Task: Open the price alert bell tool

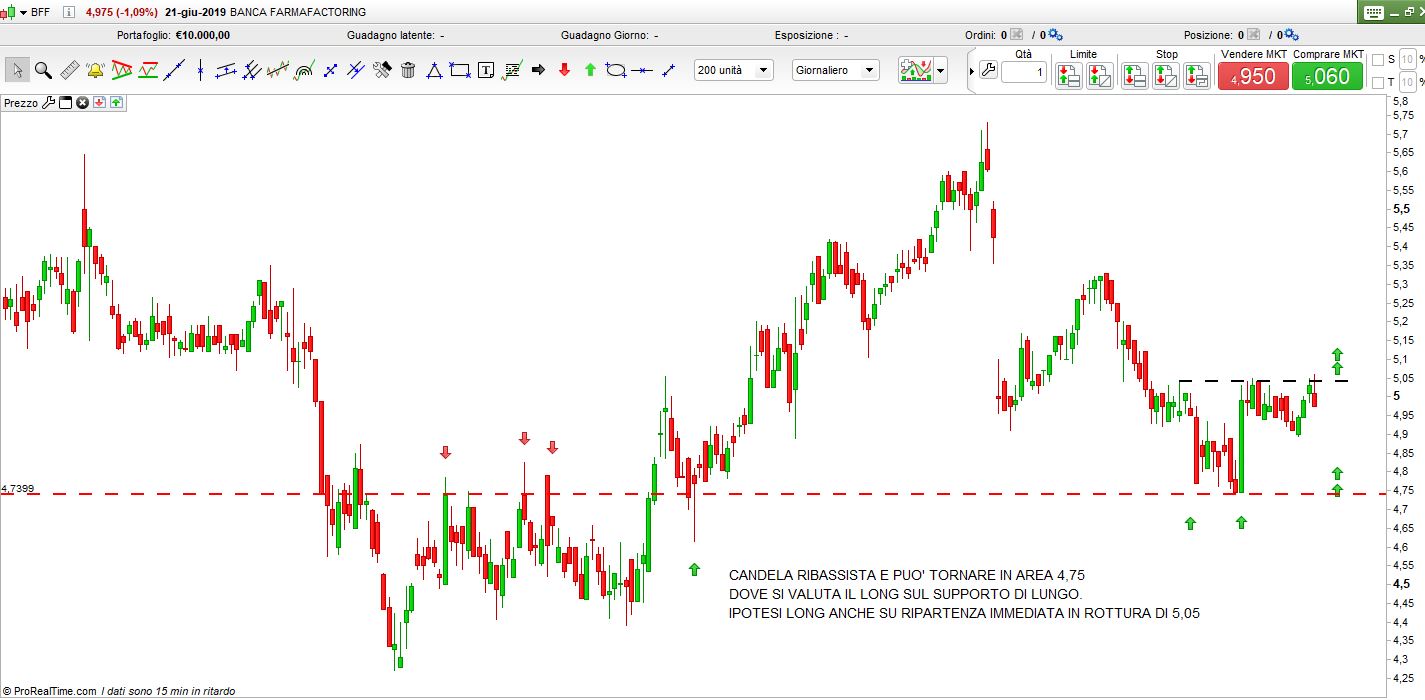Action: (95, 70)
